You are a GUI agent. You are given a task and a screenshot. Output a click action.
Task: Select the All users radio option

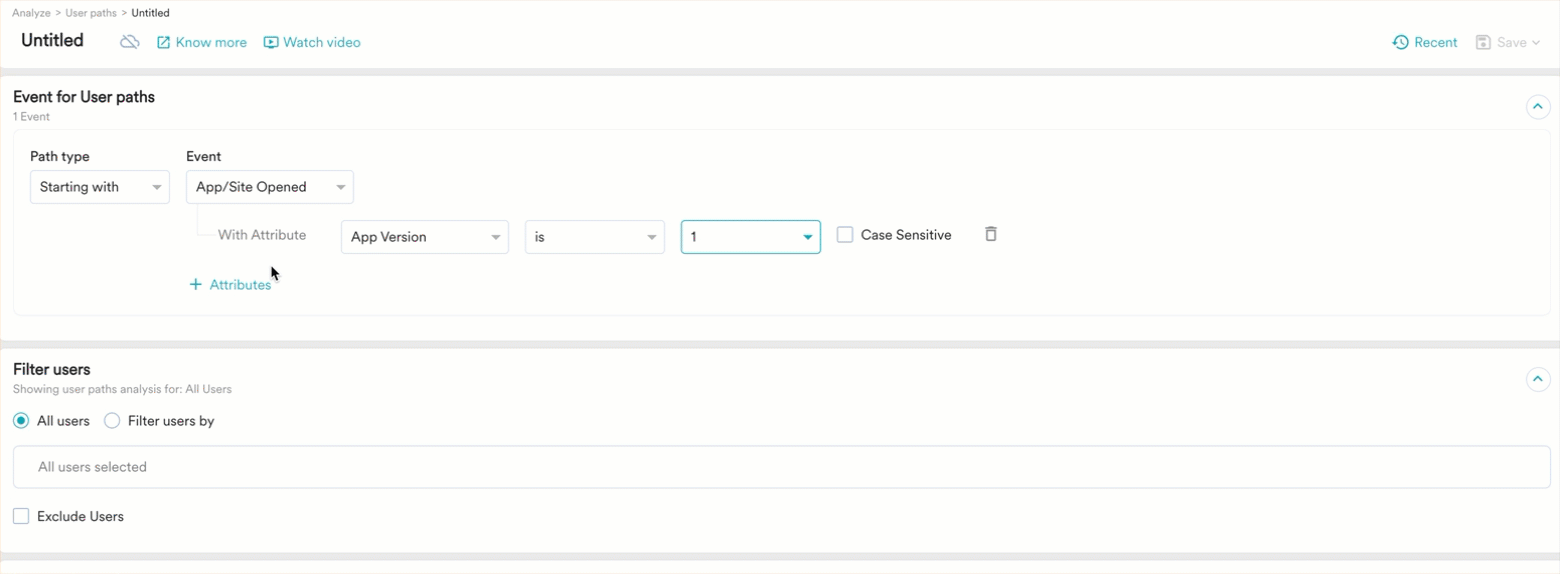pyautogui.click(x=21, y=421)
